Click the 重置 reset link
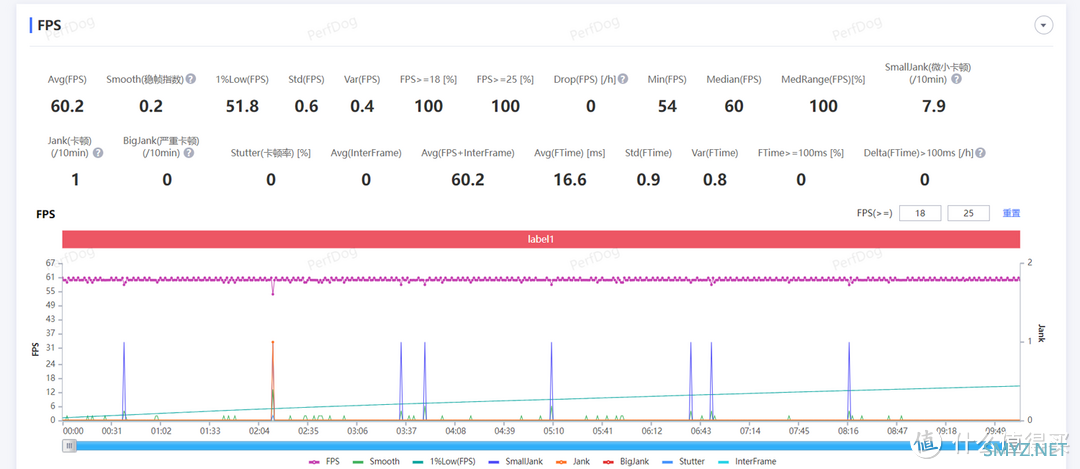The width and height of the screenshot is (1080, 469). [x=1011, y=213]
